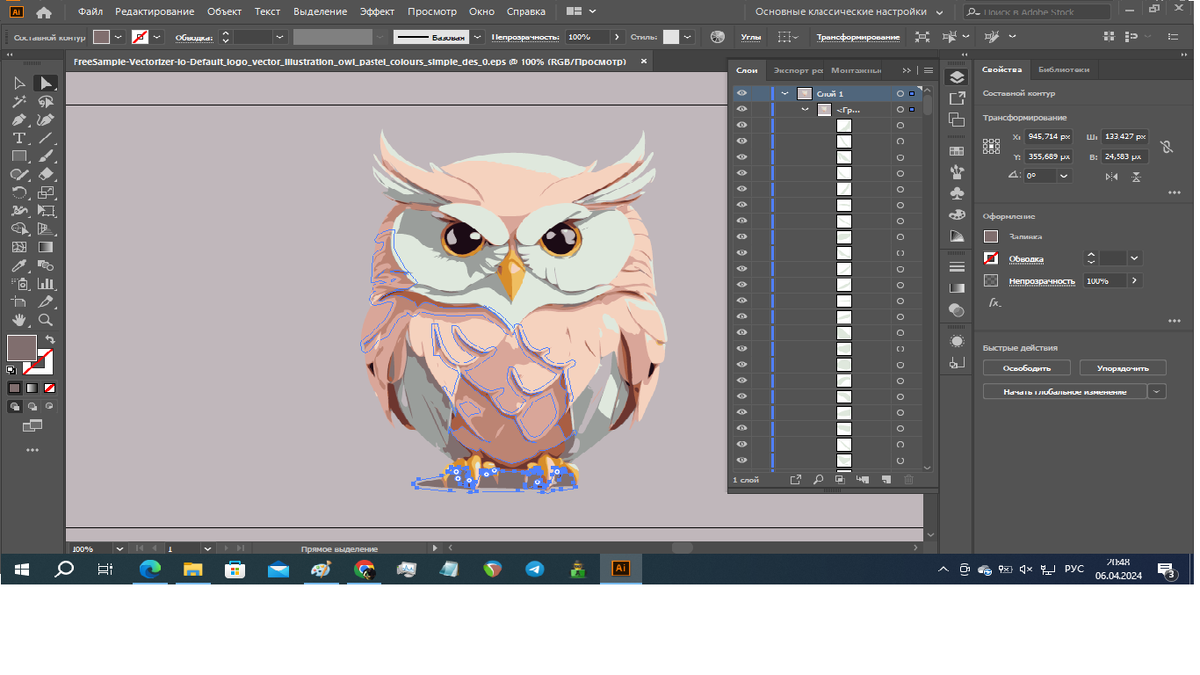1200x675 pixels.
Task: Set drawing mode to Draw Behind
Action: click(x=32, y=407)
